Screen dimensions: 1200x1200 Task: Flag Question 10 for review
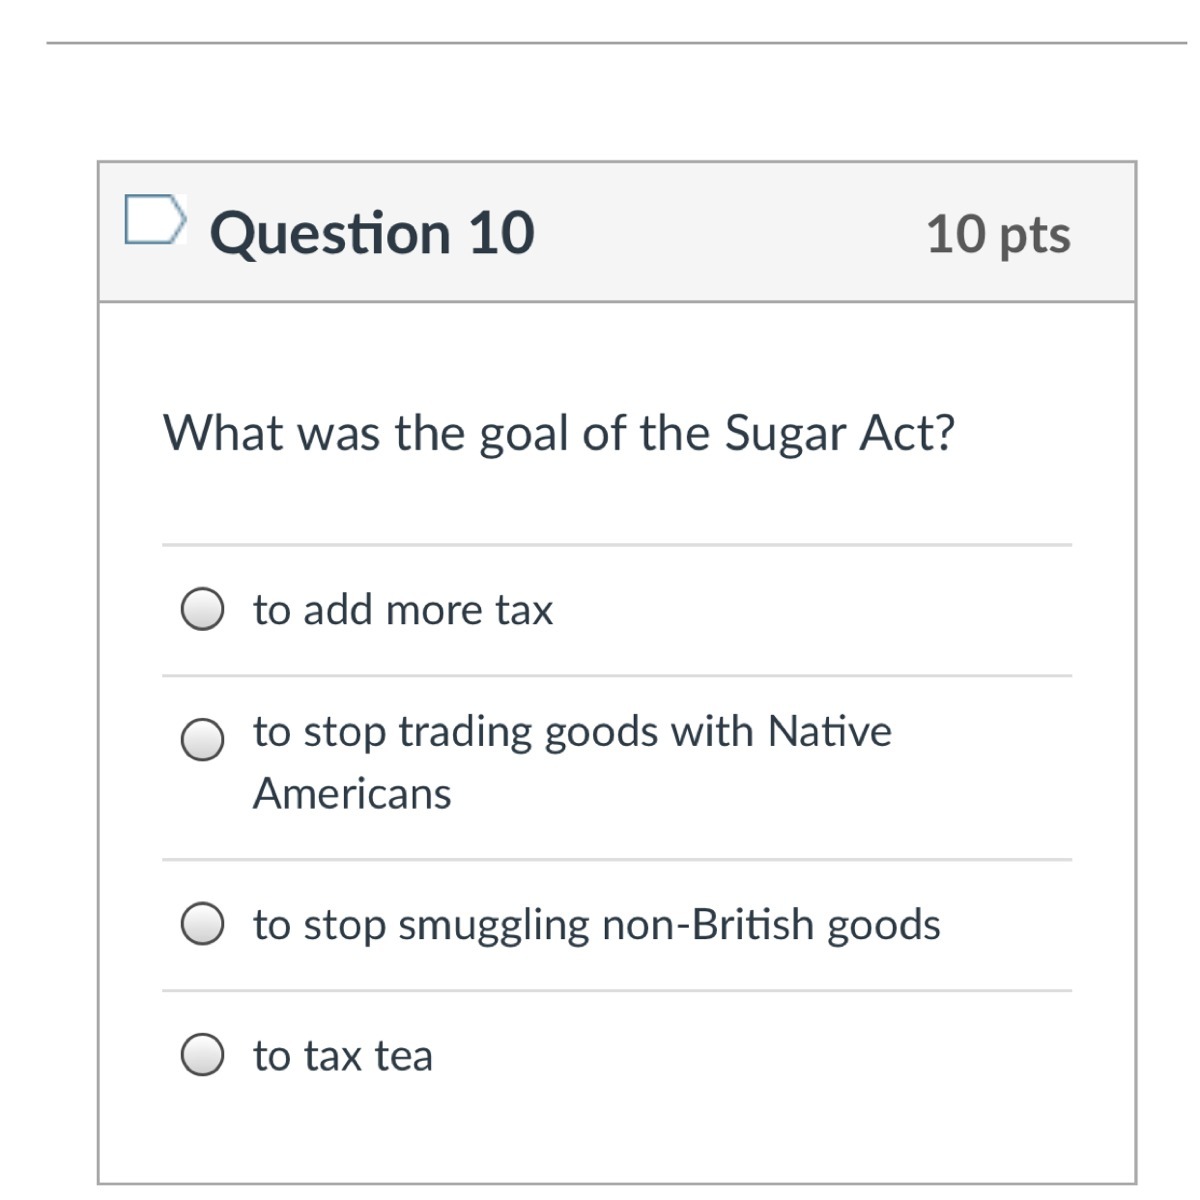155,220
